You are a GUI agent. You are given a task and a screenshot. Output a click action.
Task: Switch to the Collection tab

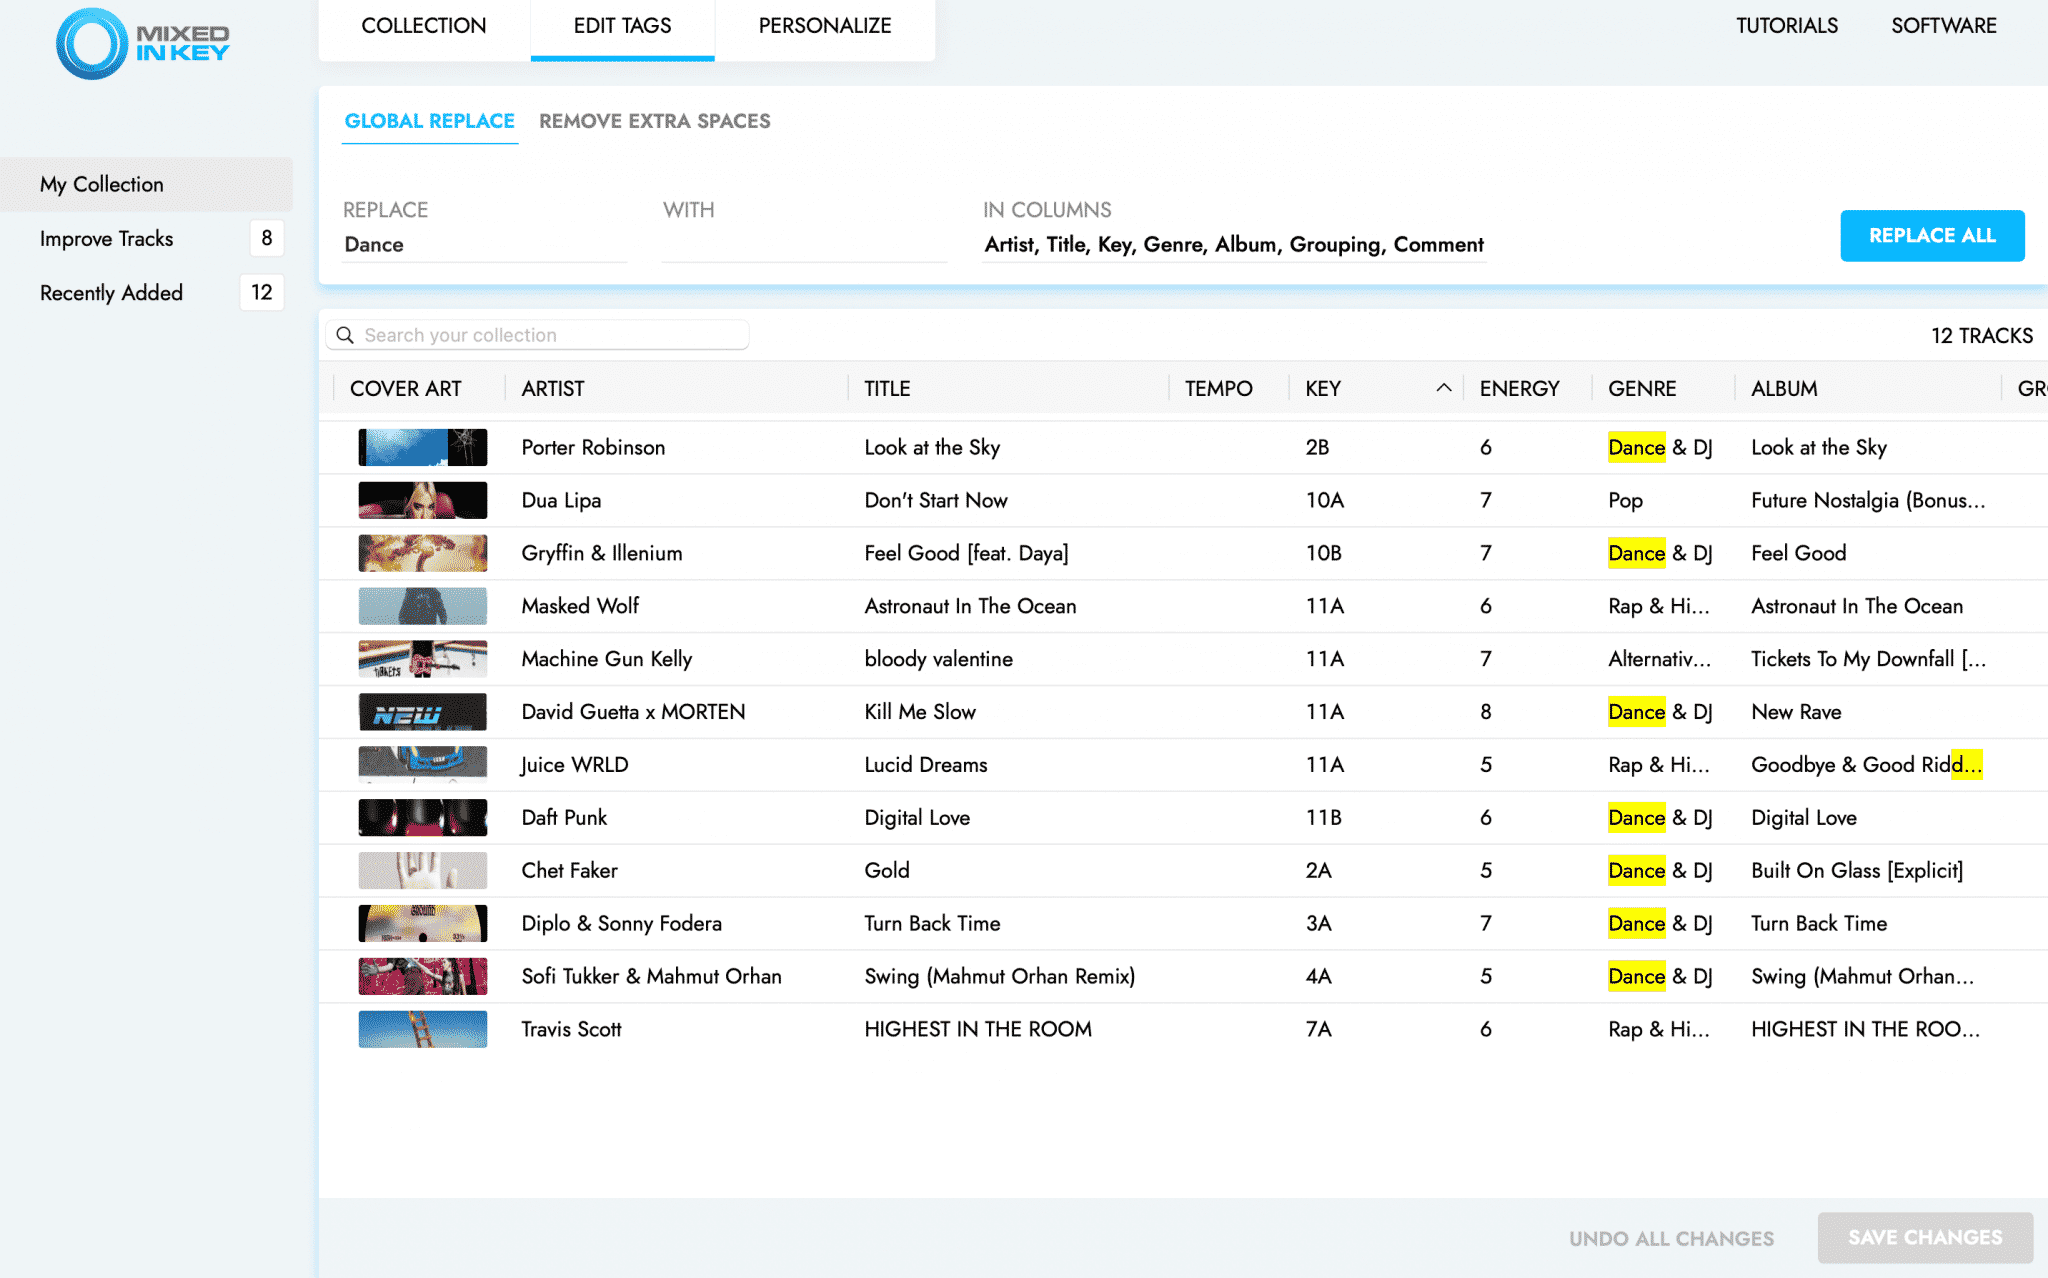[x=424, y=26]
